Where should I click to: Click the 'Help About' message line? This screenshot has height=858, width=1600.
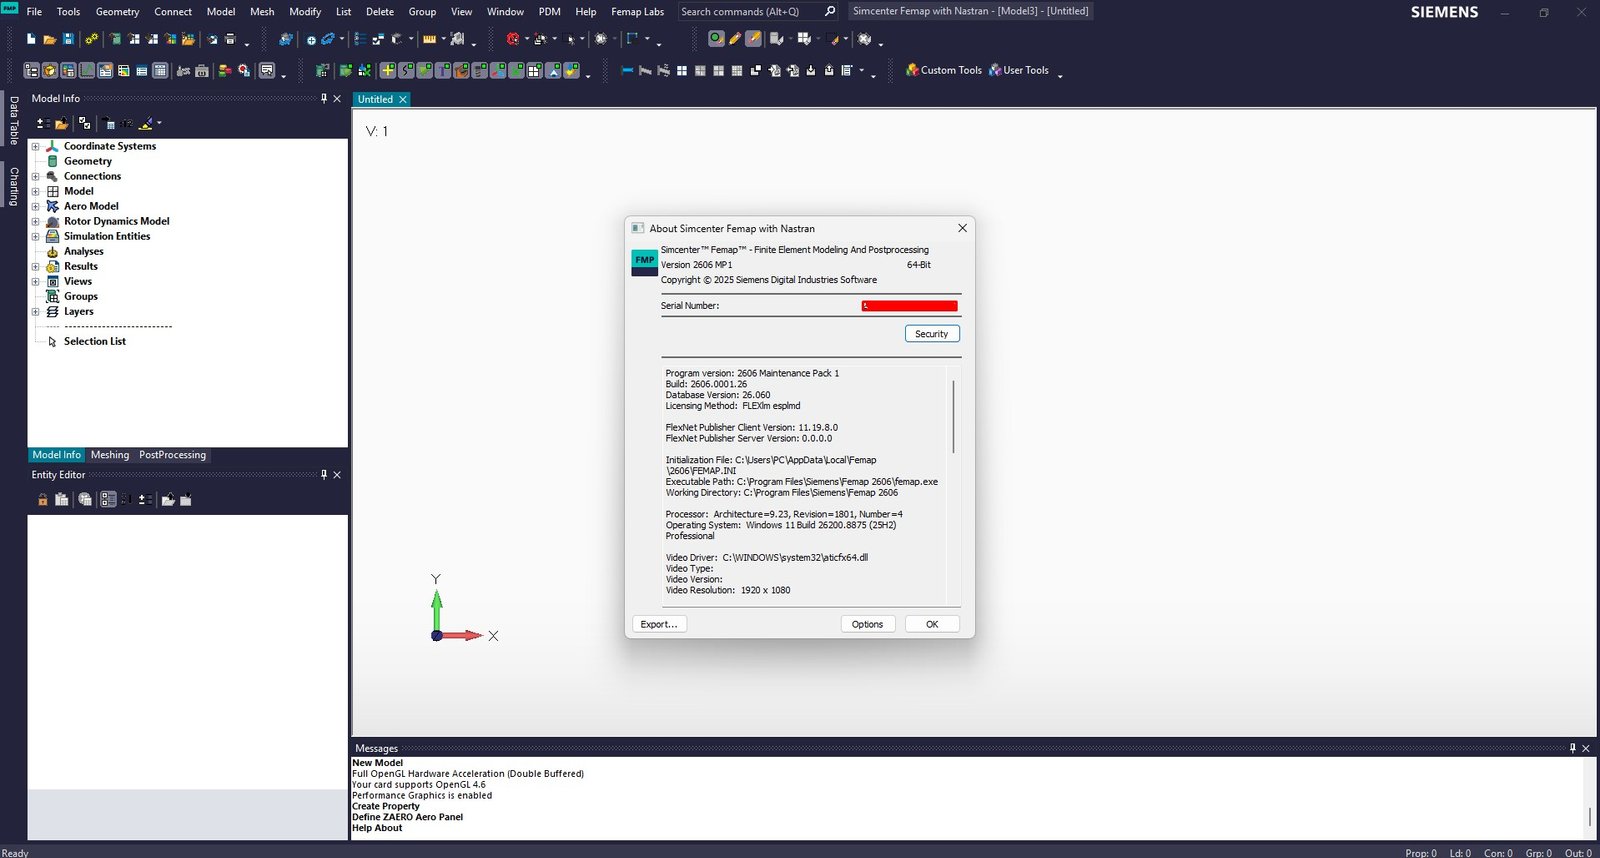click(x=377, y=828)
